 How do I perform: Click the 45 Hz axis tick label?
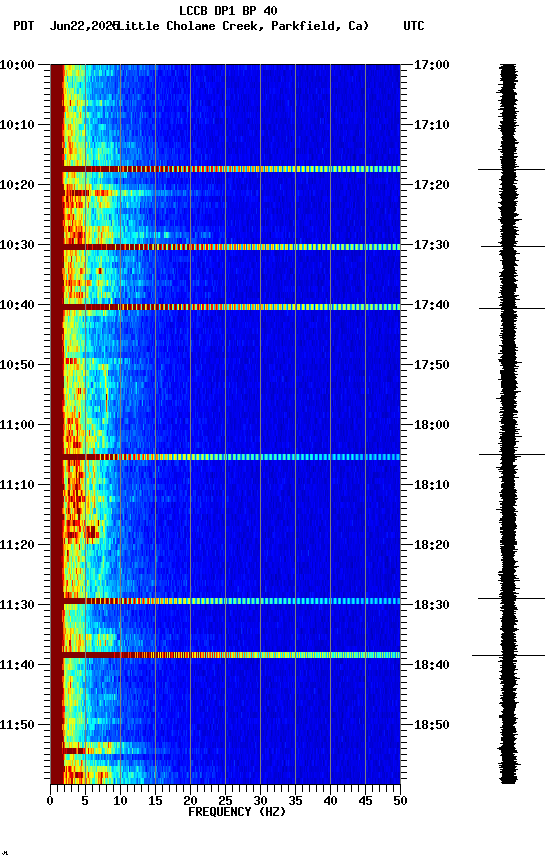point(365,801)
